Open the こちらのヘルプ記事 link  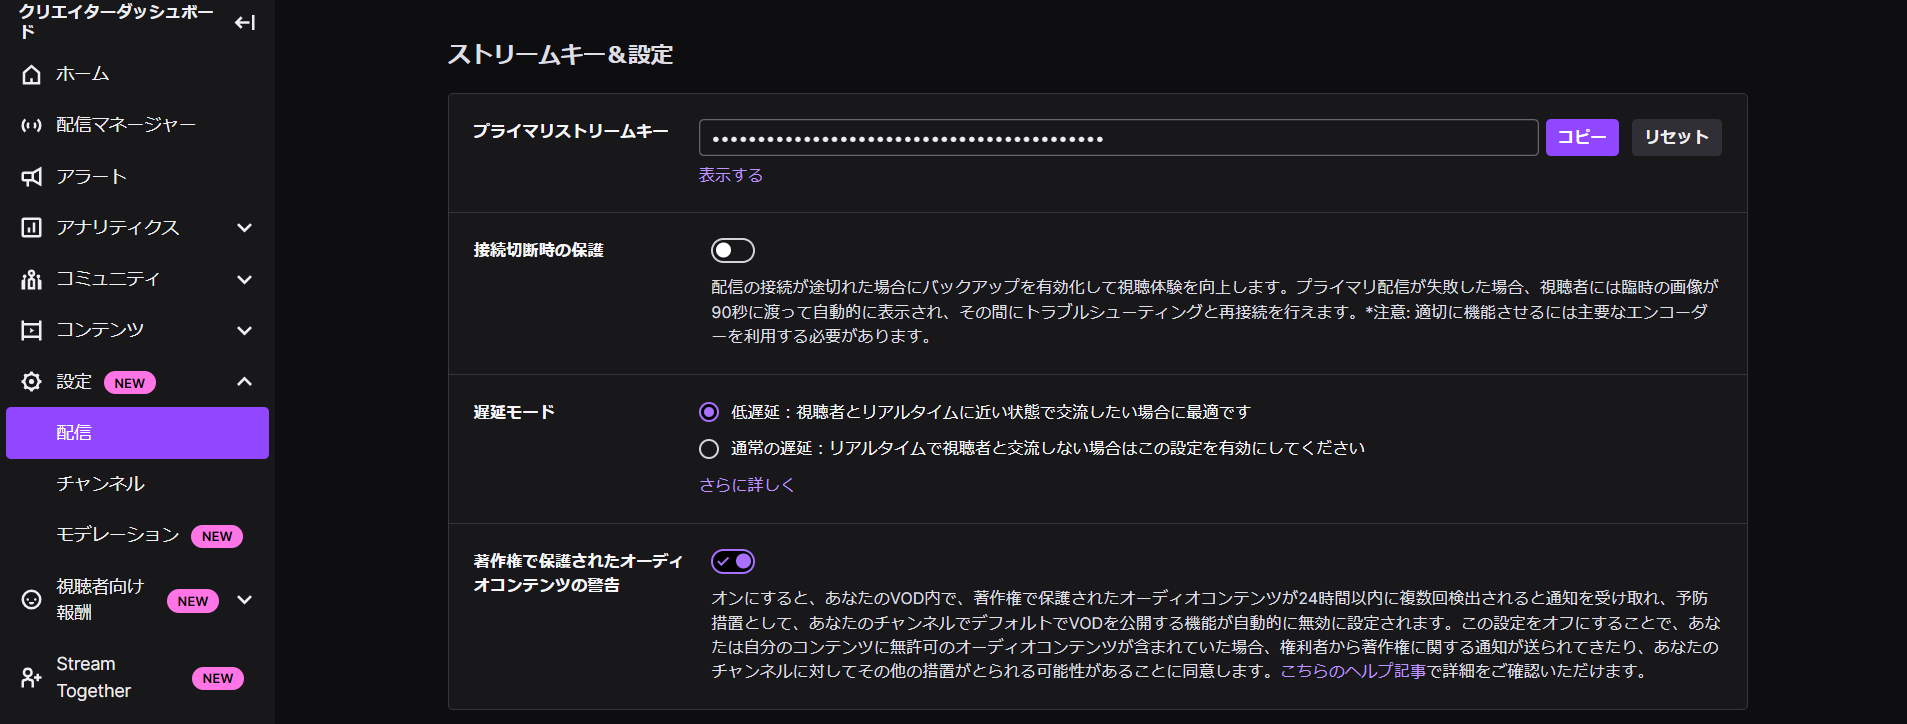(x=1353, y=671)
